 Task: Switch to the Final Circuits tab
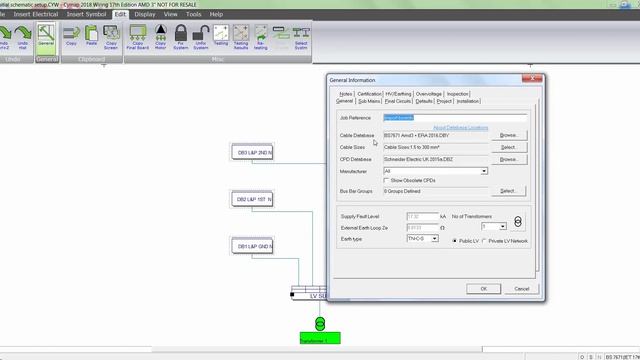(398, 101)
